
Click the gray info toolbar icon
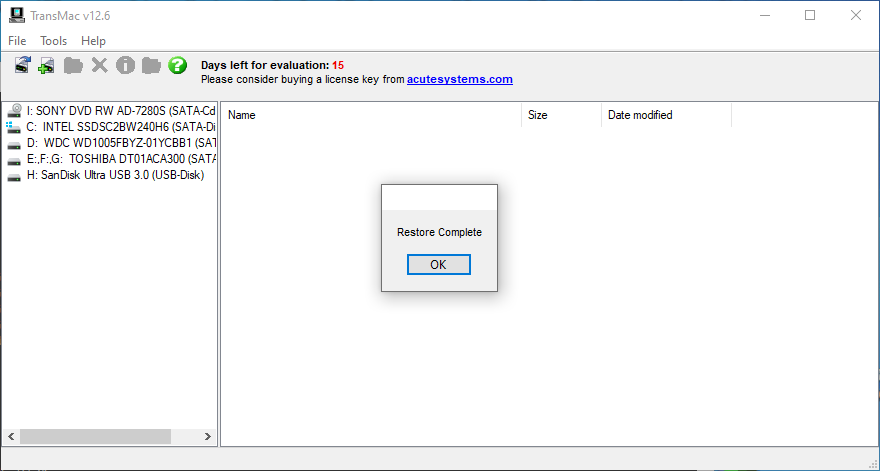coord(125,66)
